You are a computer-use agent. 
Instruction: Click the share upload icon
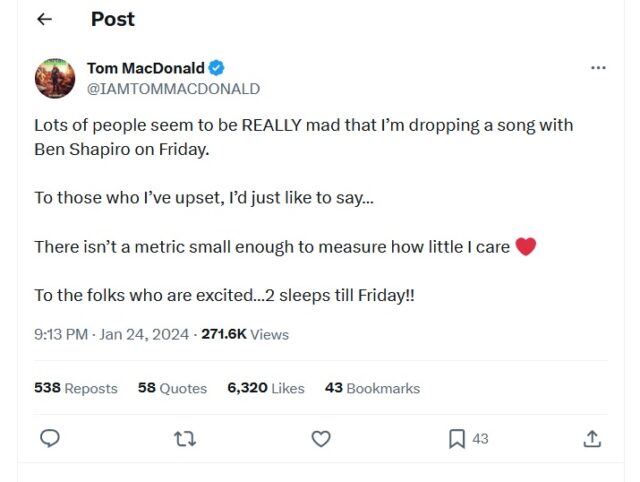coord(591,438)
